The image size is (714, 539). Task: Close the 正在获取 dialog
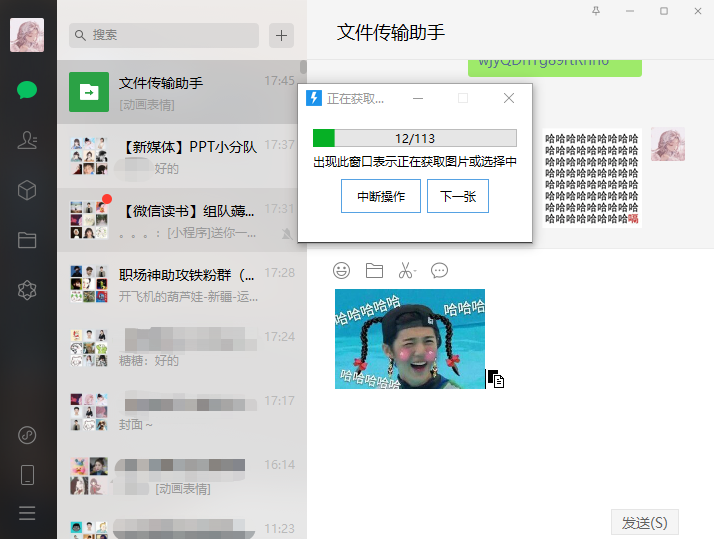click(x=509, y=98)
